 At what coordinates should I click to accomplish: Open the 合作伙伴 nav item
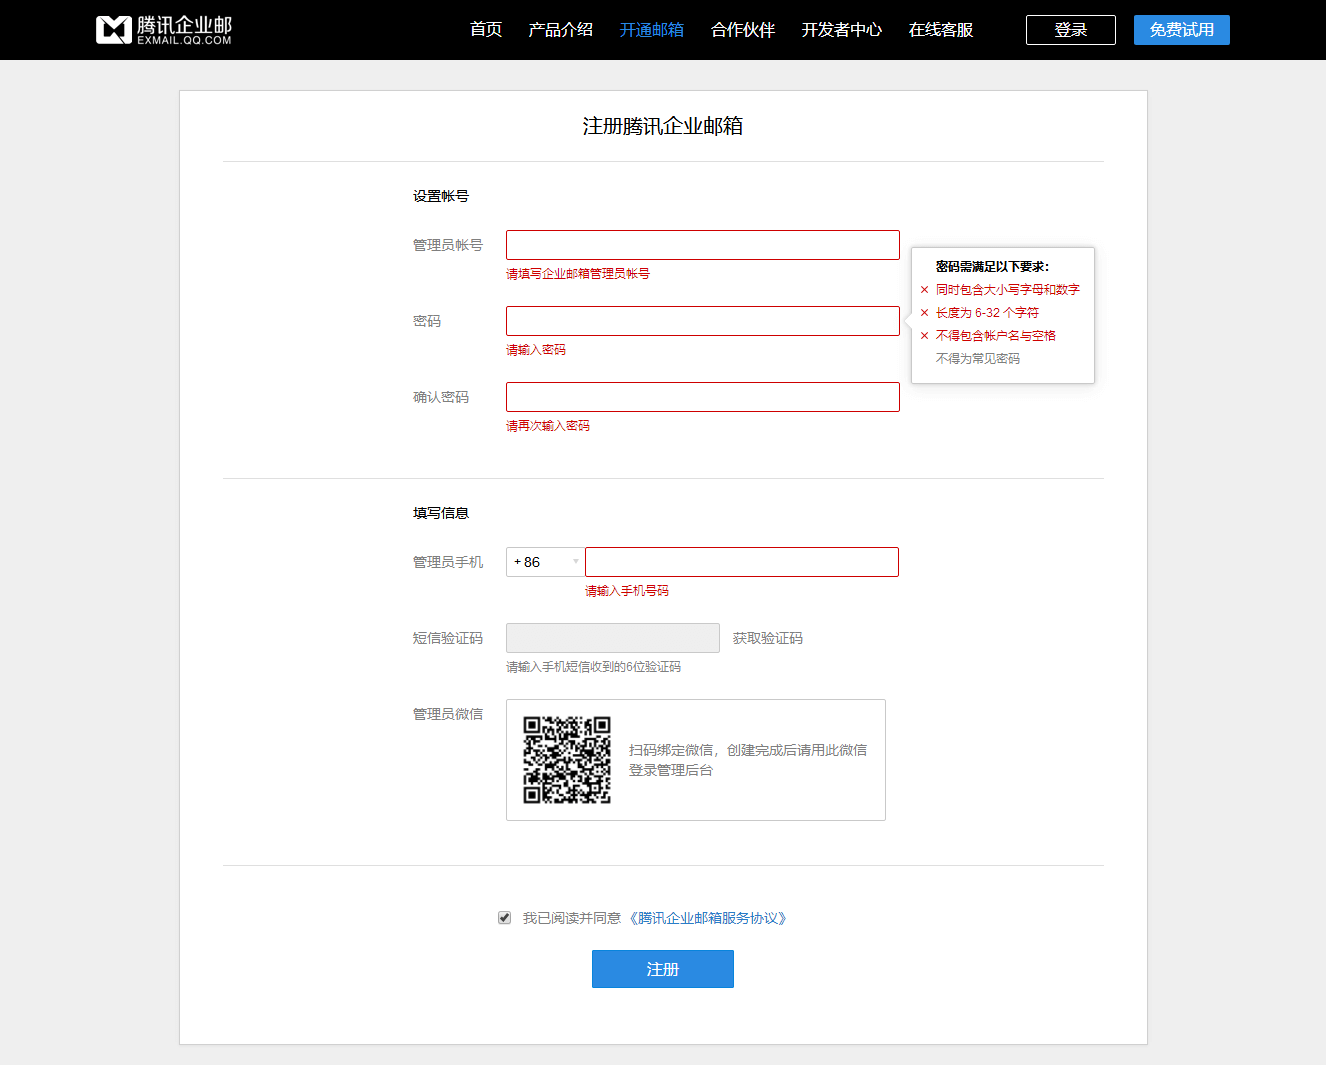tap(743, 30)
